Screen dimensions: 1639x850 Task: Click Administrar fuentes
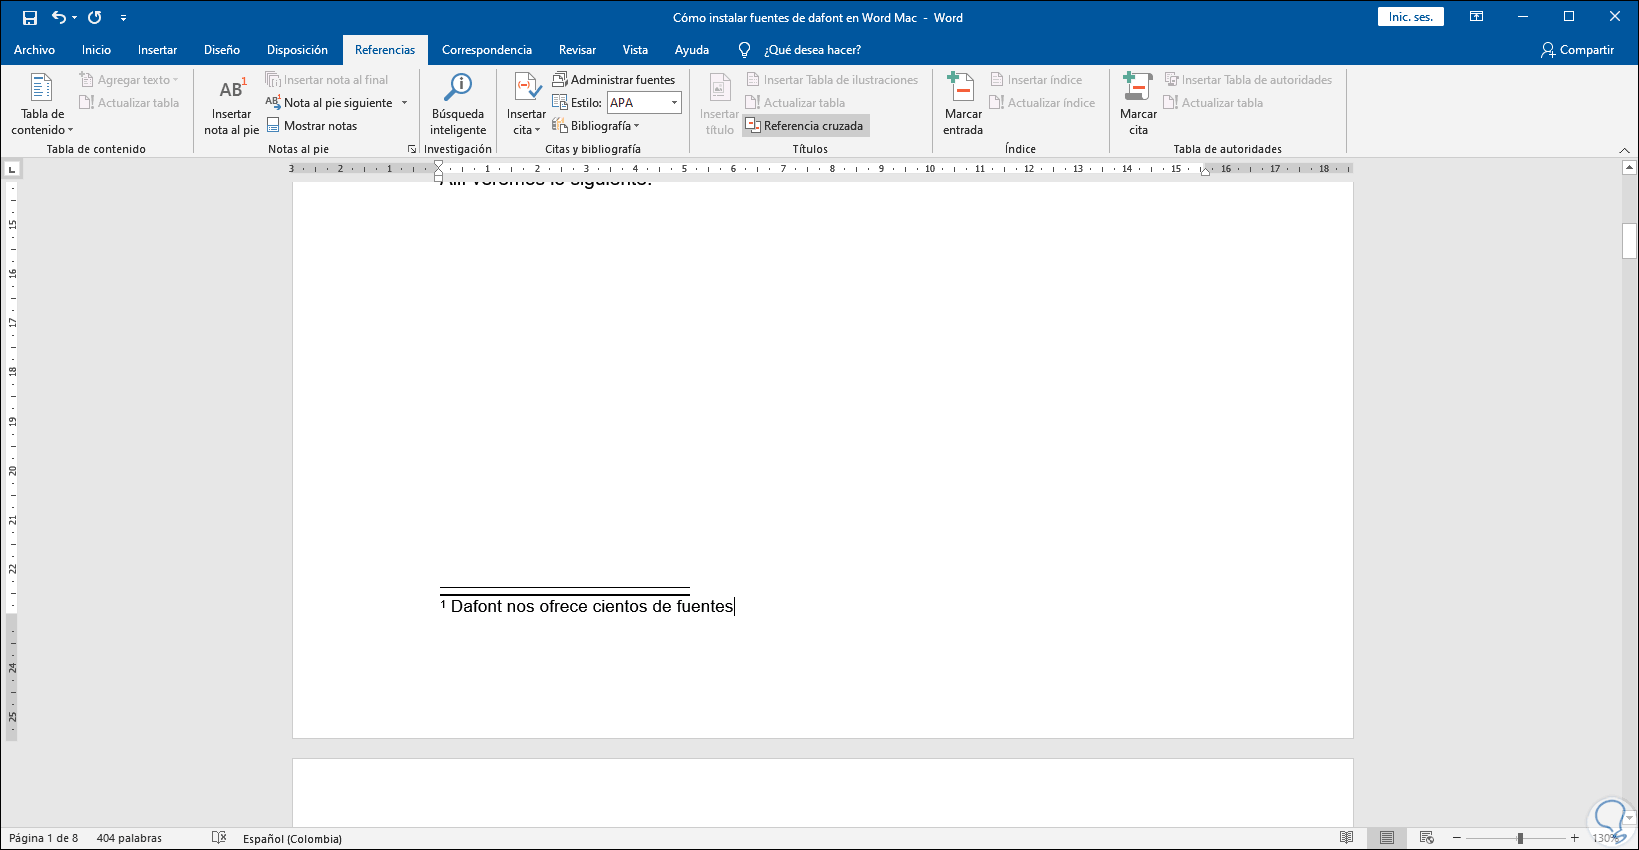pos(614,80)
